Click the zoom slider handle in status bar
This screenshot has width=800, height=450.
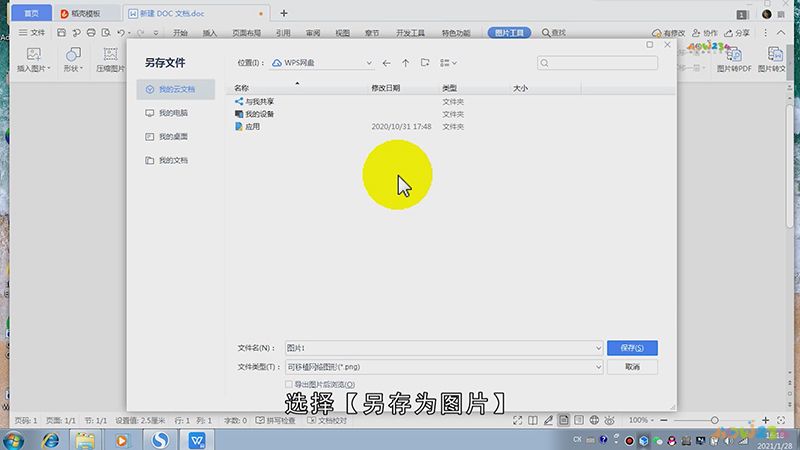click(714, 420)
